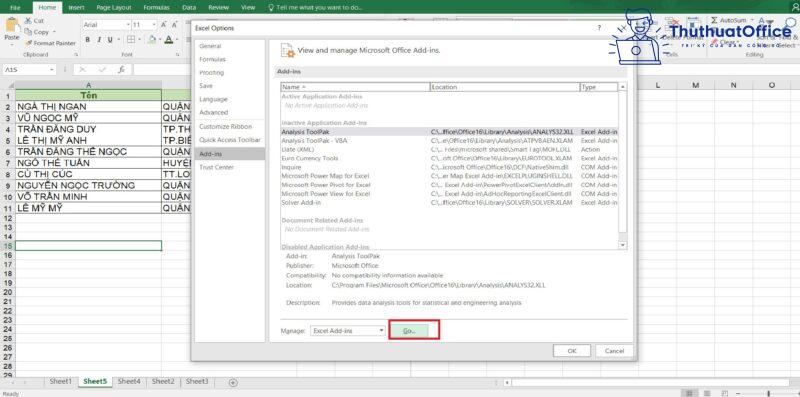Apply the Fill Color bucket
Screen dimensions: 800x397
pos(152,40)
